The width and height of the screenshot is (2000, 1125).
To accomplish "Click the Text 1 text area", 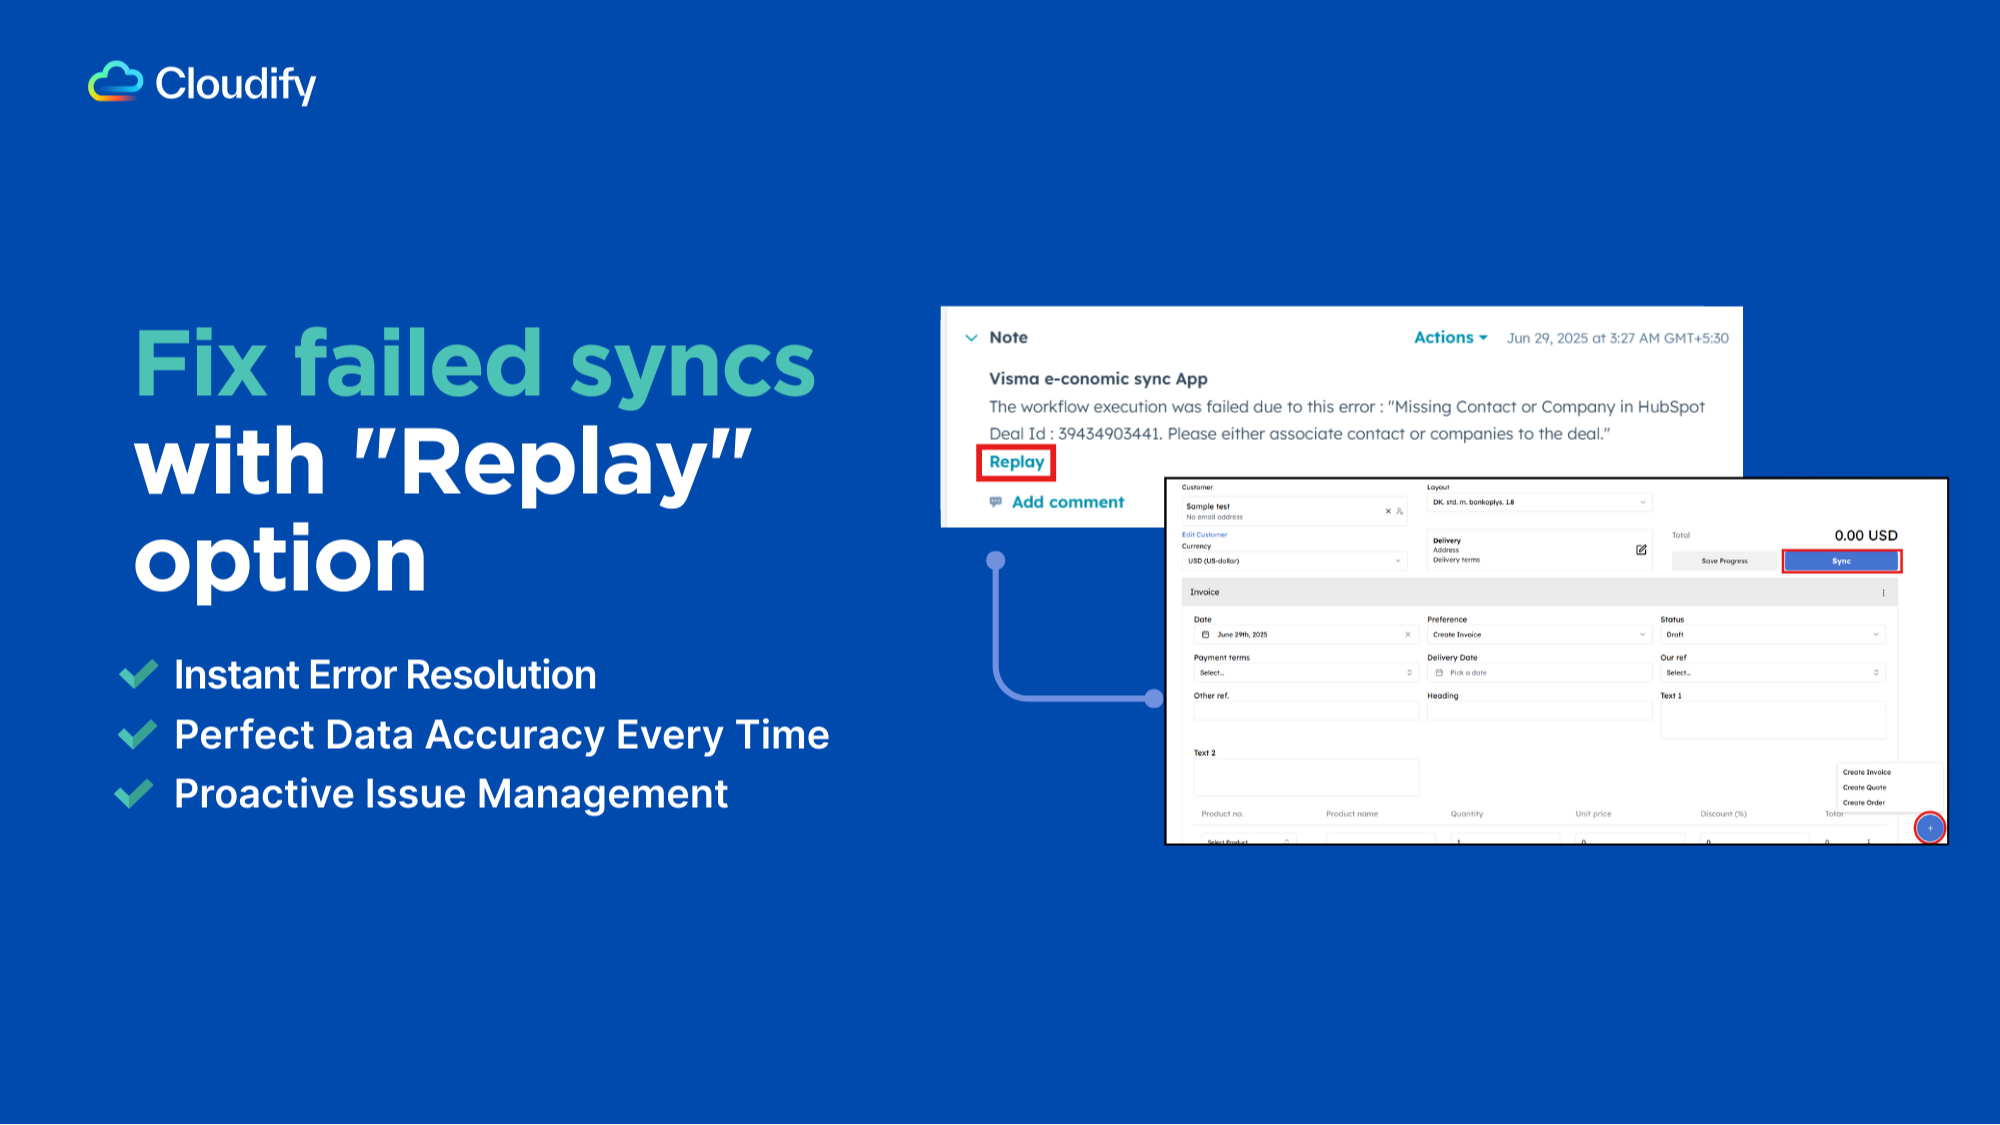I will point(1773,720).
